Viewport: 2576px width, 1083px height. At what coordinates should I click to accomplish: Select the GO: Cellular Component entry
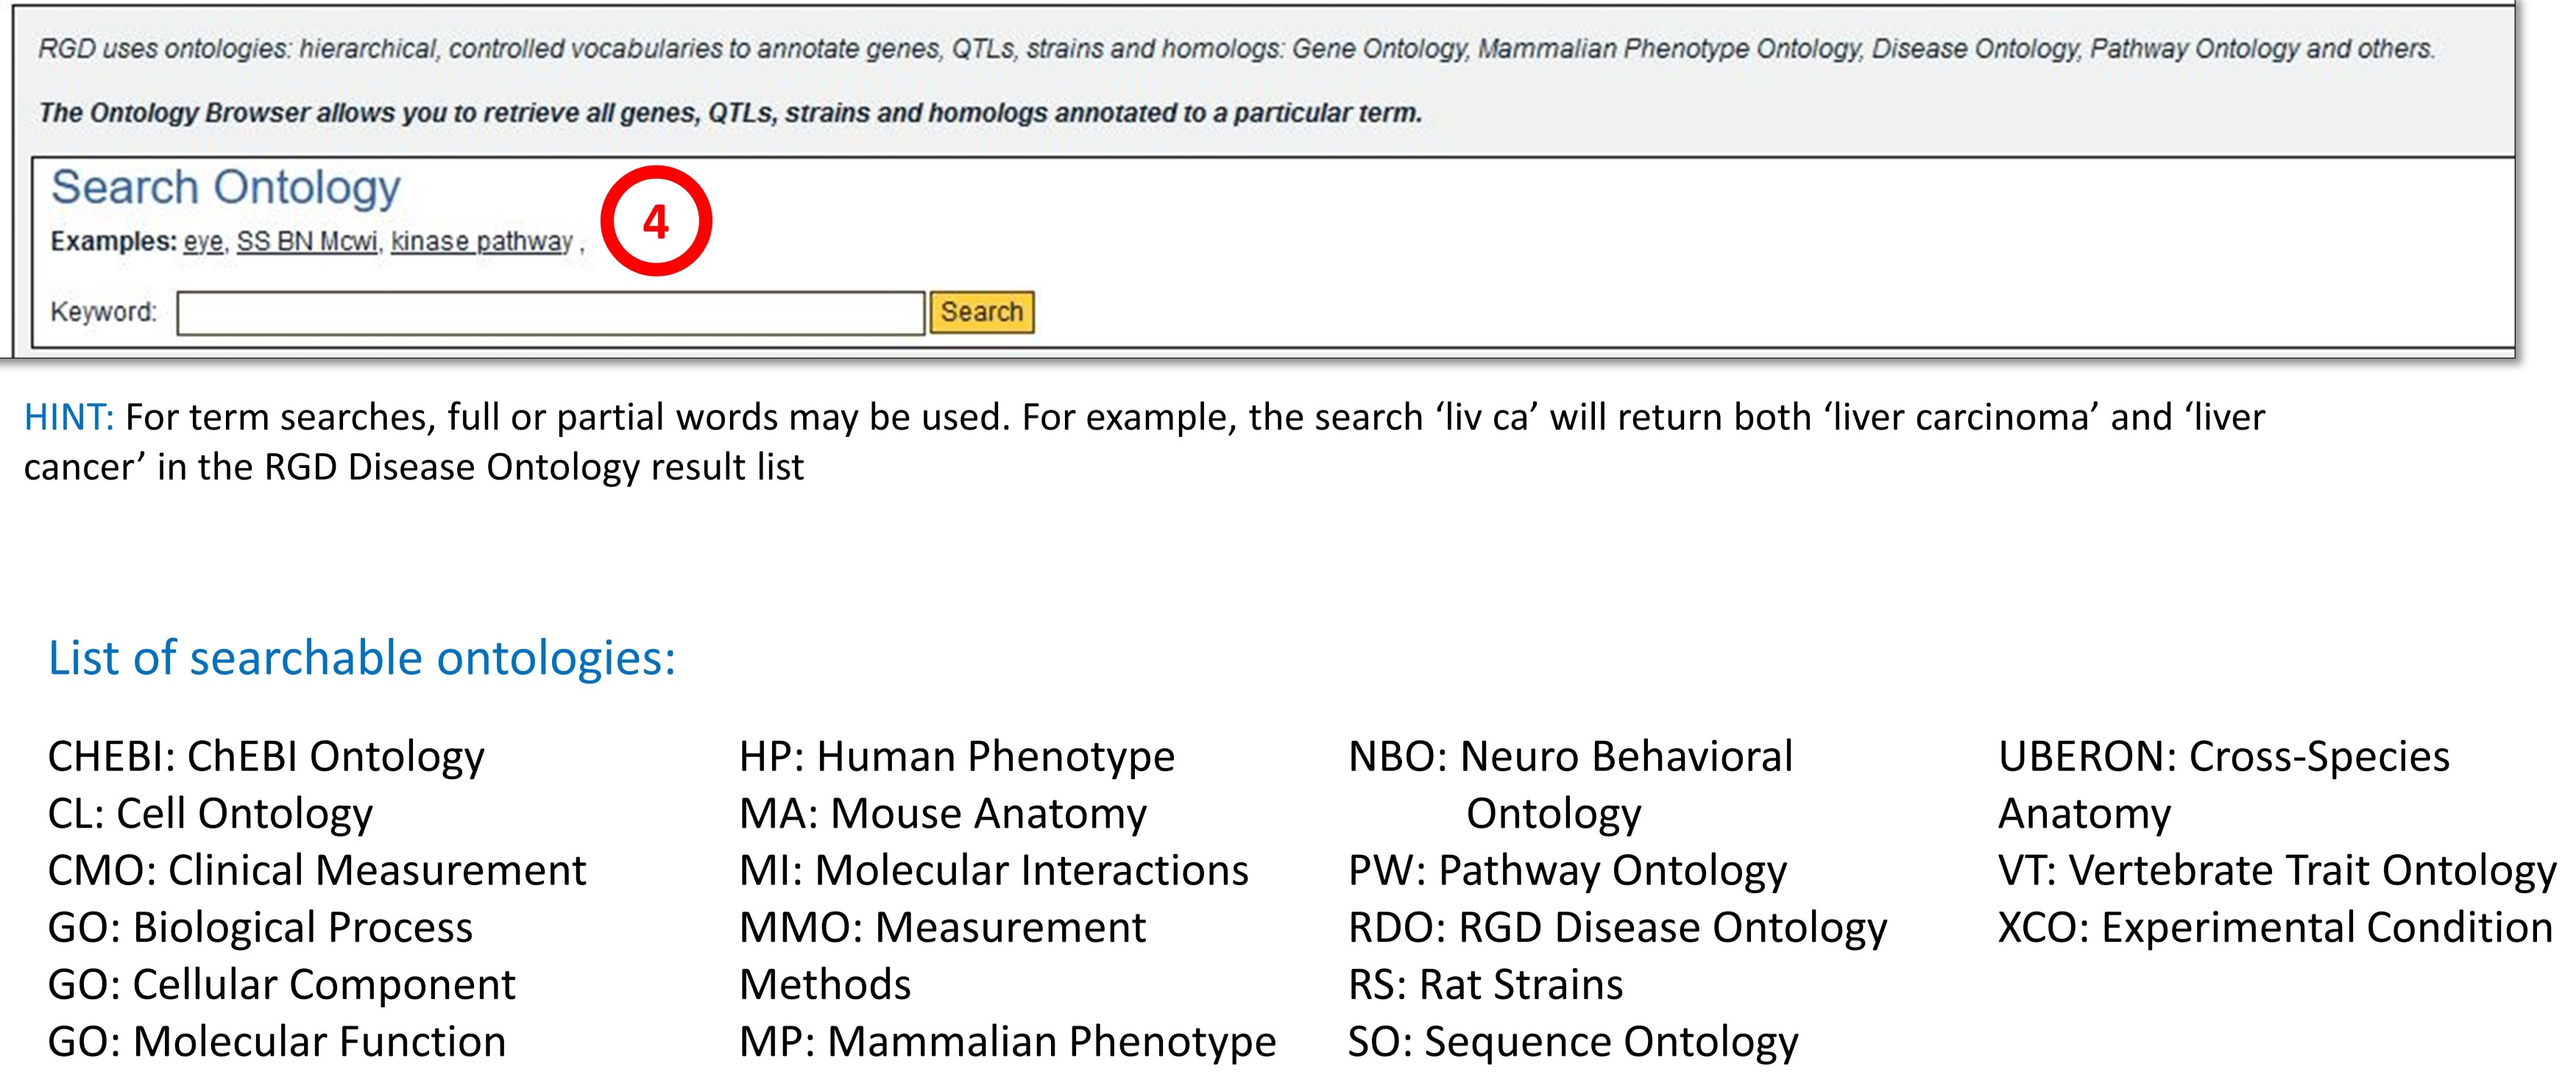click(281, 985)
